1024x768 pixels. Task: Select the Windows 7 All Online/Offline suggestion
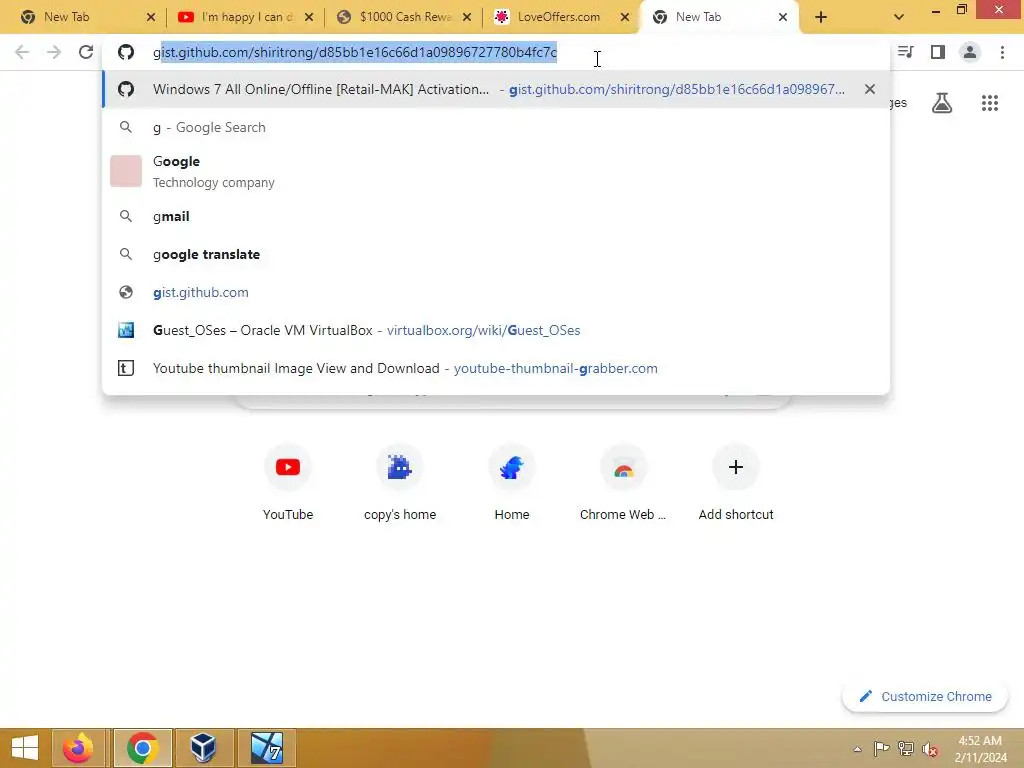tap(496, 89)
